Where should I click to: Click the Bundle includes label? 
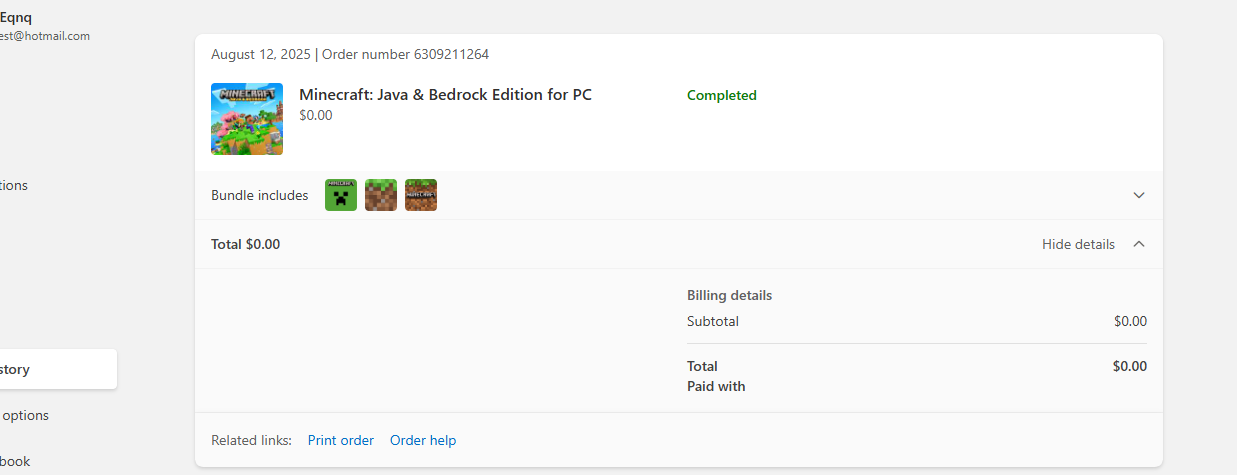pyautogui.click(x=260, y=195)
